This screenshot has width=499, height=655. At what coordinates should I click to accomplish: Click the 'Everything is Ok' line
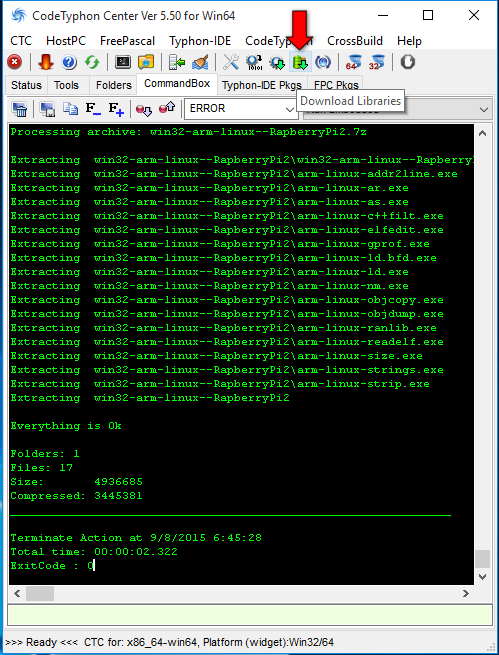click(66, 426)
